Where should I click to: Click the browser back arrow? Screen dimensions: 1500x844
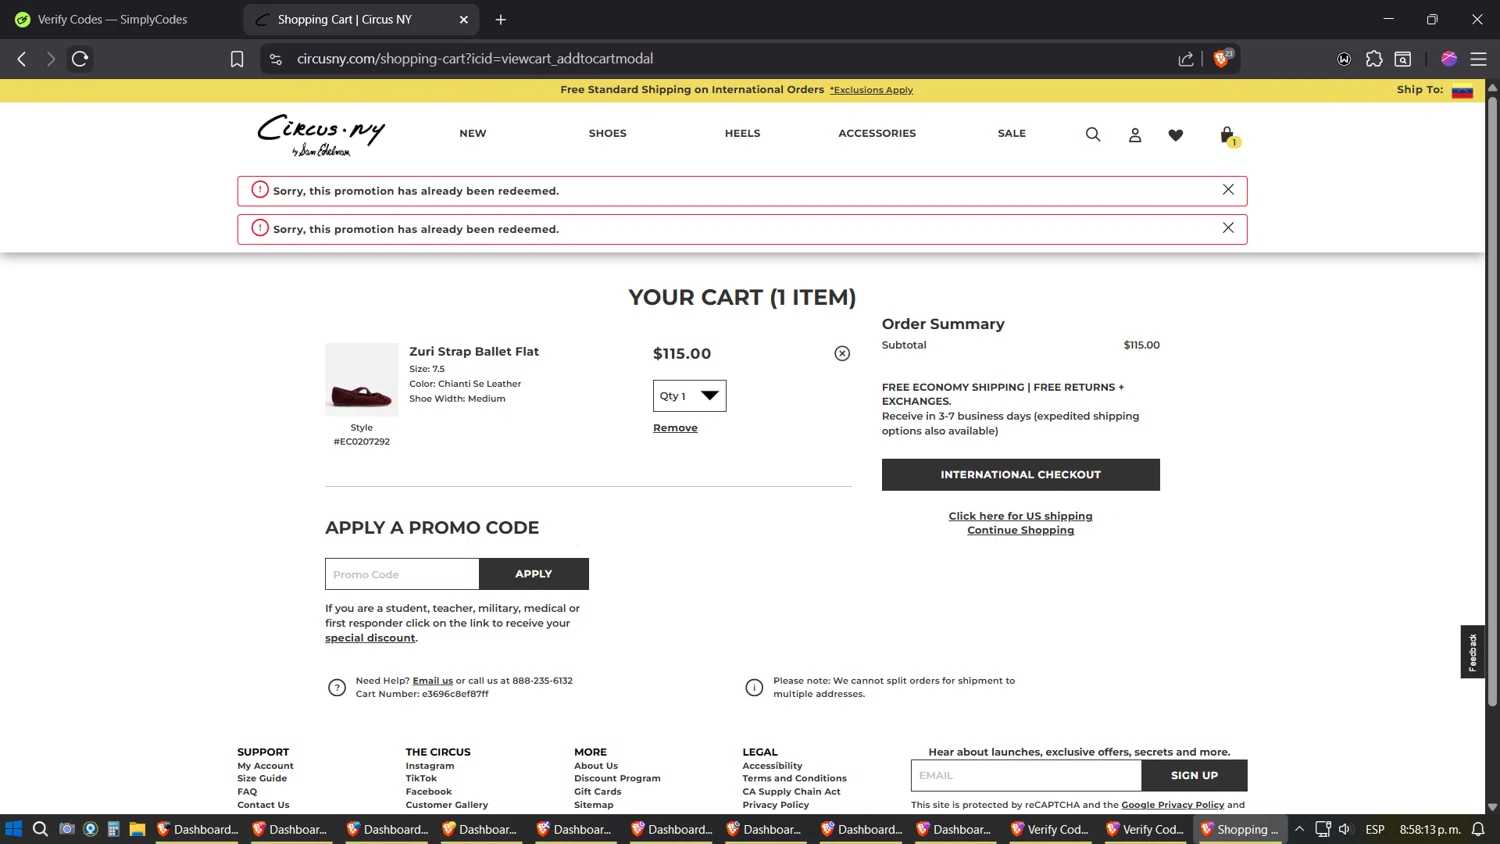point(22,59)
